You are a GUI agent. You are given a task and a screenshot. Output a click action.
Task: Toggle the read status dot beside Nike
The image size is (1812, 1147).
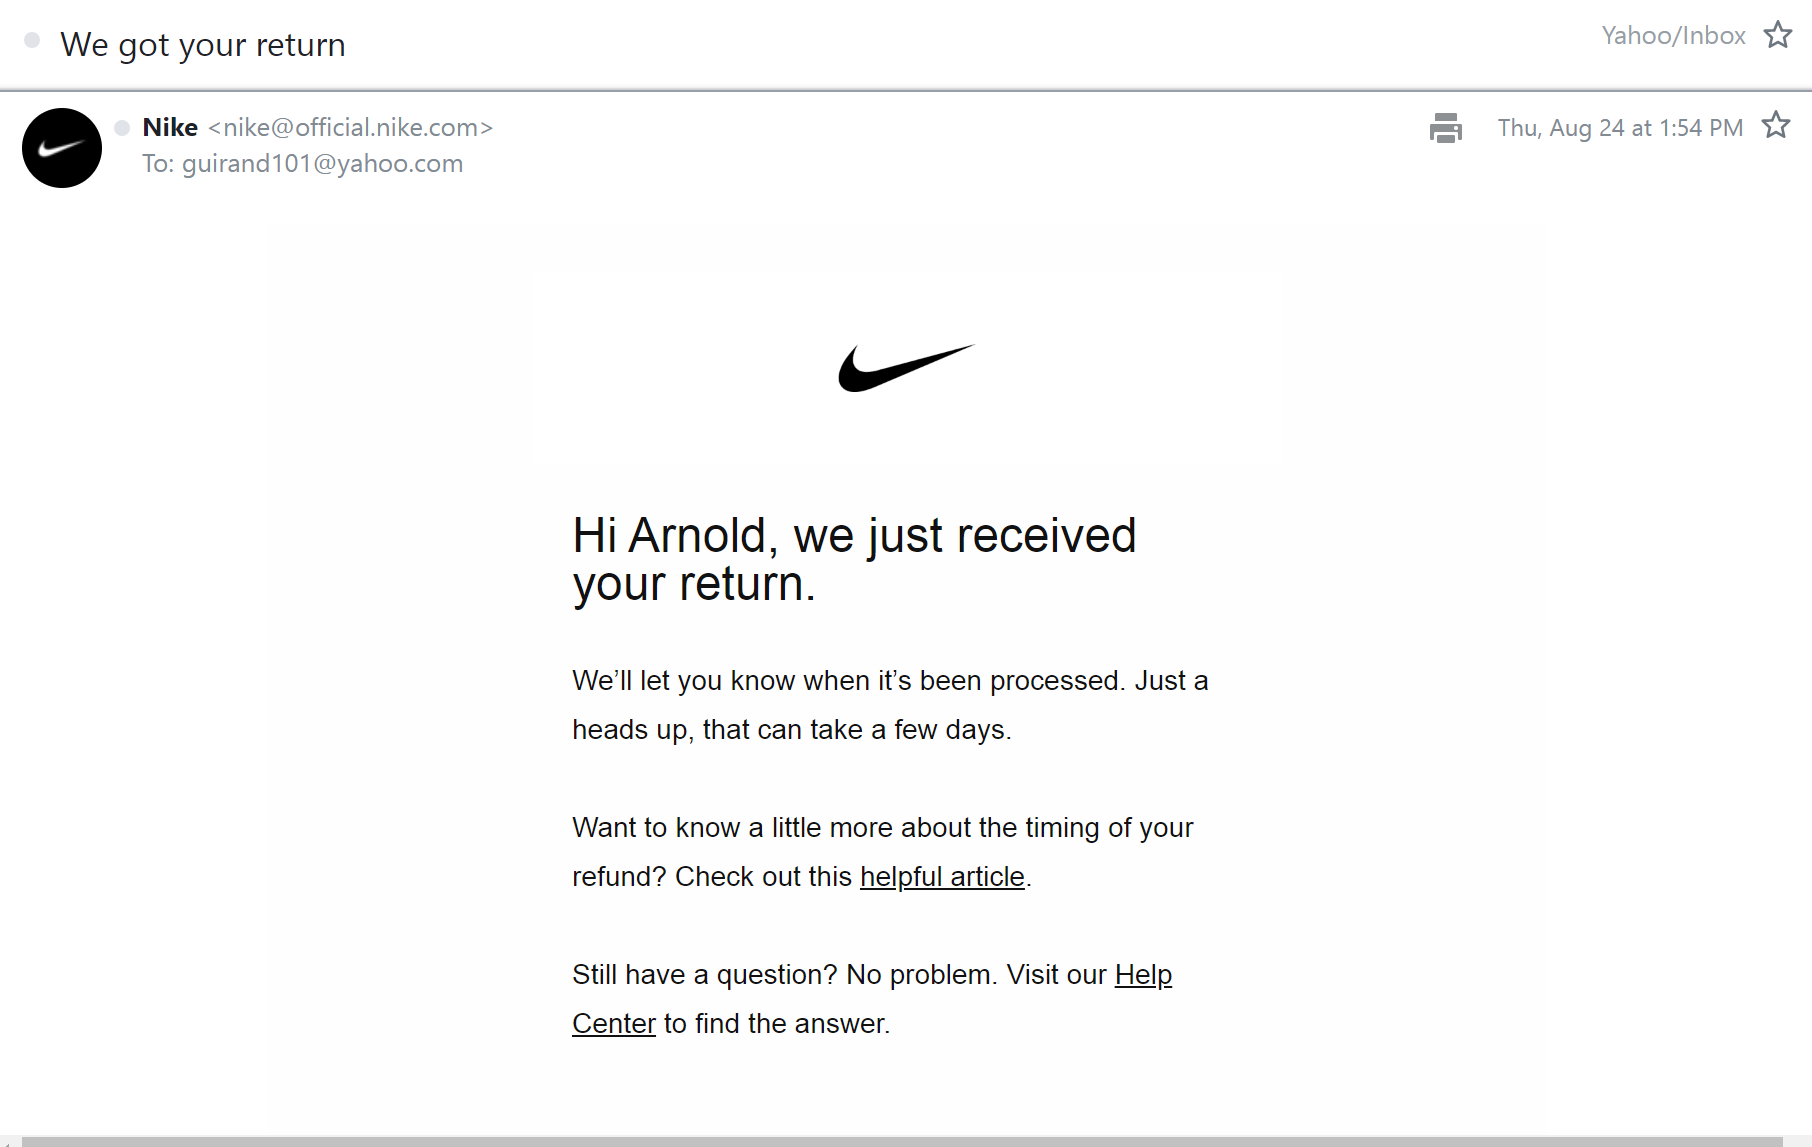122,128
